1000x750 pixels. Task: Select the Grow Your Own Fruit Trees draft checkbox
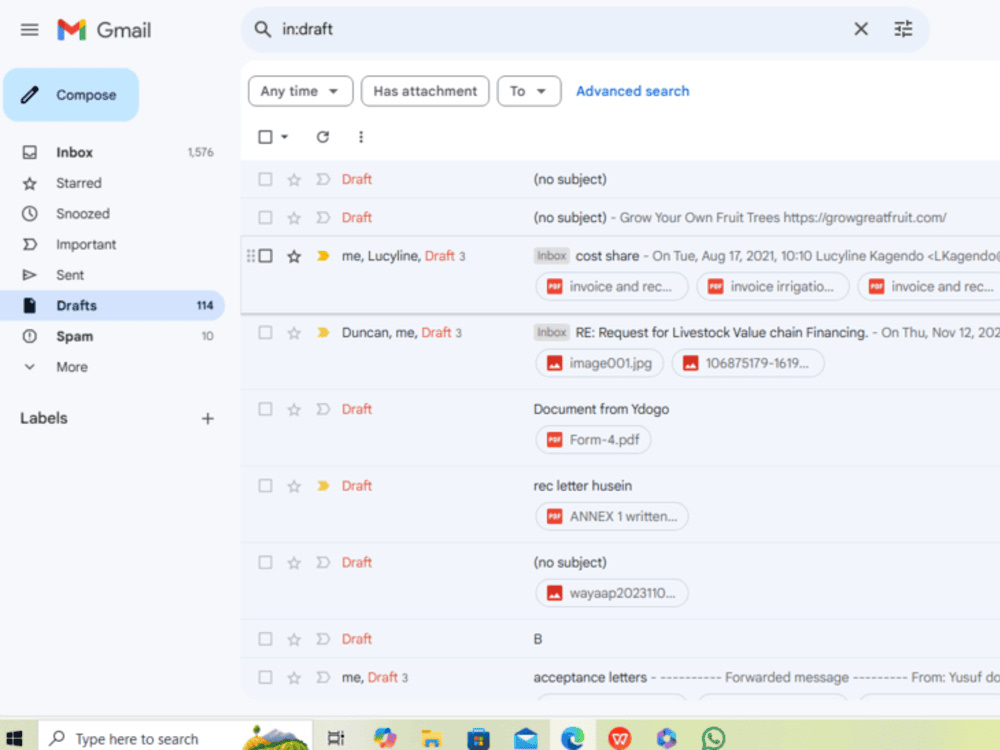click(x=265, y=217)
